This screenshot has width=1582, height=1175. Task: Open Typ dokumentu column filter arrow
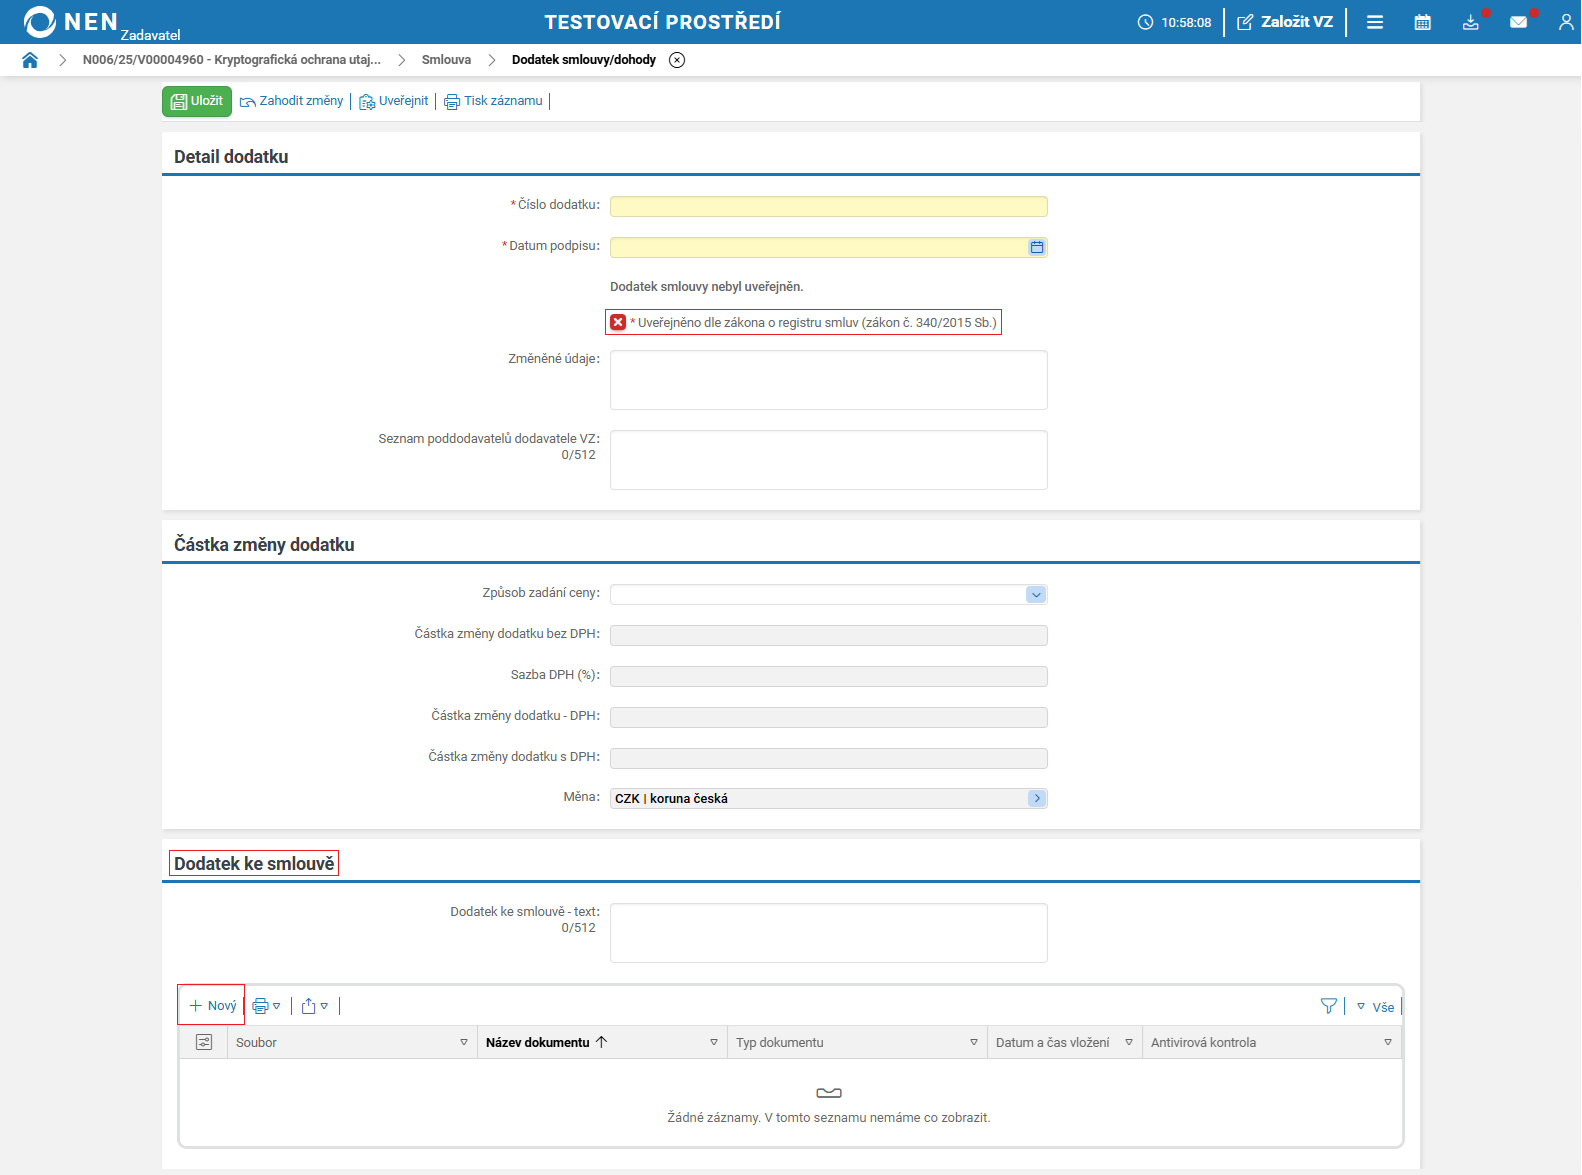(x=974, y=1042)
